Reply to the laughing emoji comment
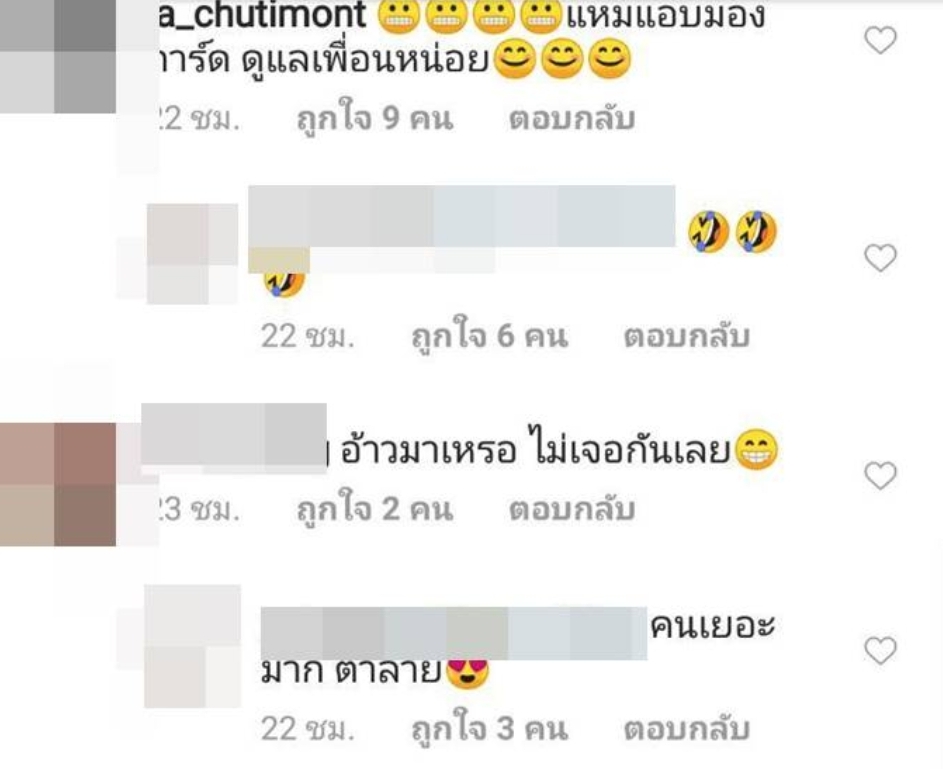The width and height of the screenshot is (943, 769). [687, 336]
